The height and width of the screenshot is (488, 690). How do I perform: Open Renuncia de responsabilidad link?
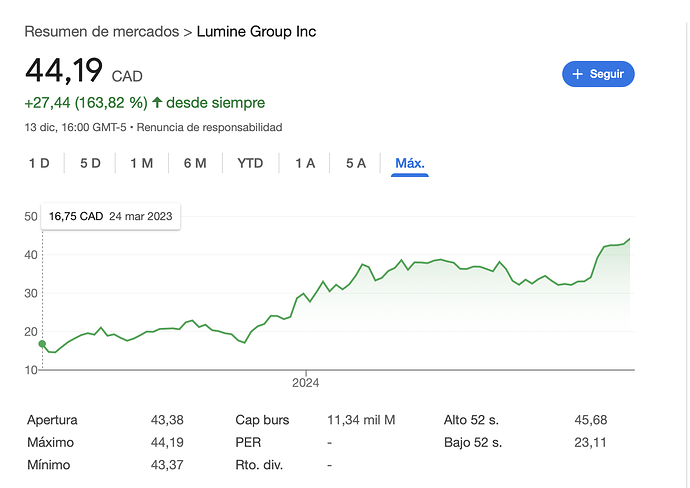pyautogui.click(x=209, y=128)
